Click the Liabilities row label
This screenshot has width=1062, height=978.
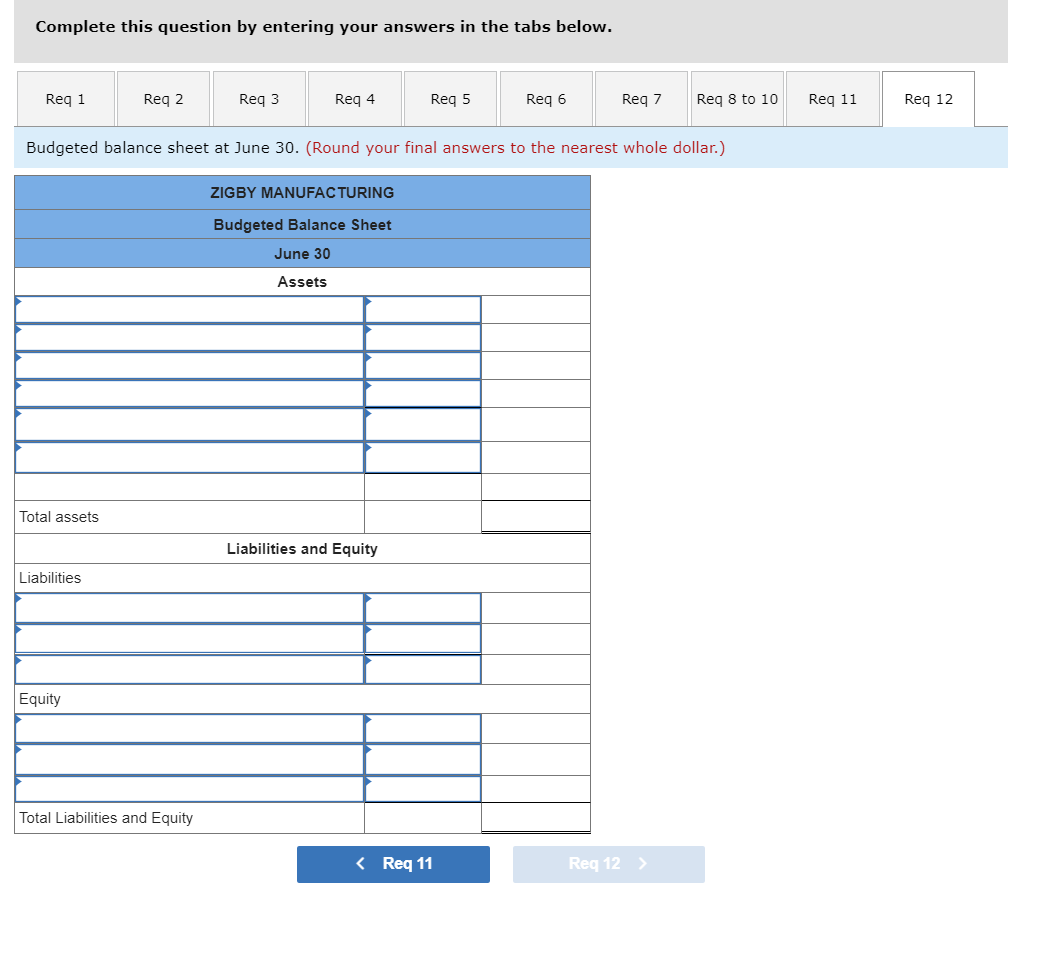point(50,578)
